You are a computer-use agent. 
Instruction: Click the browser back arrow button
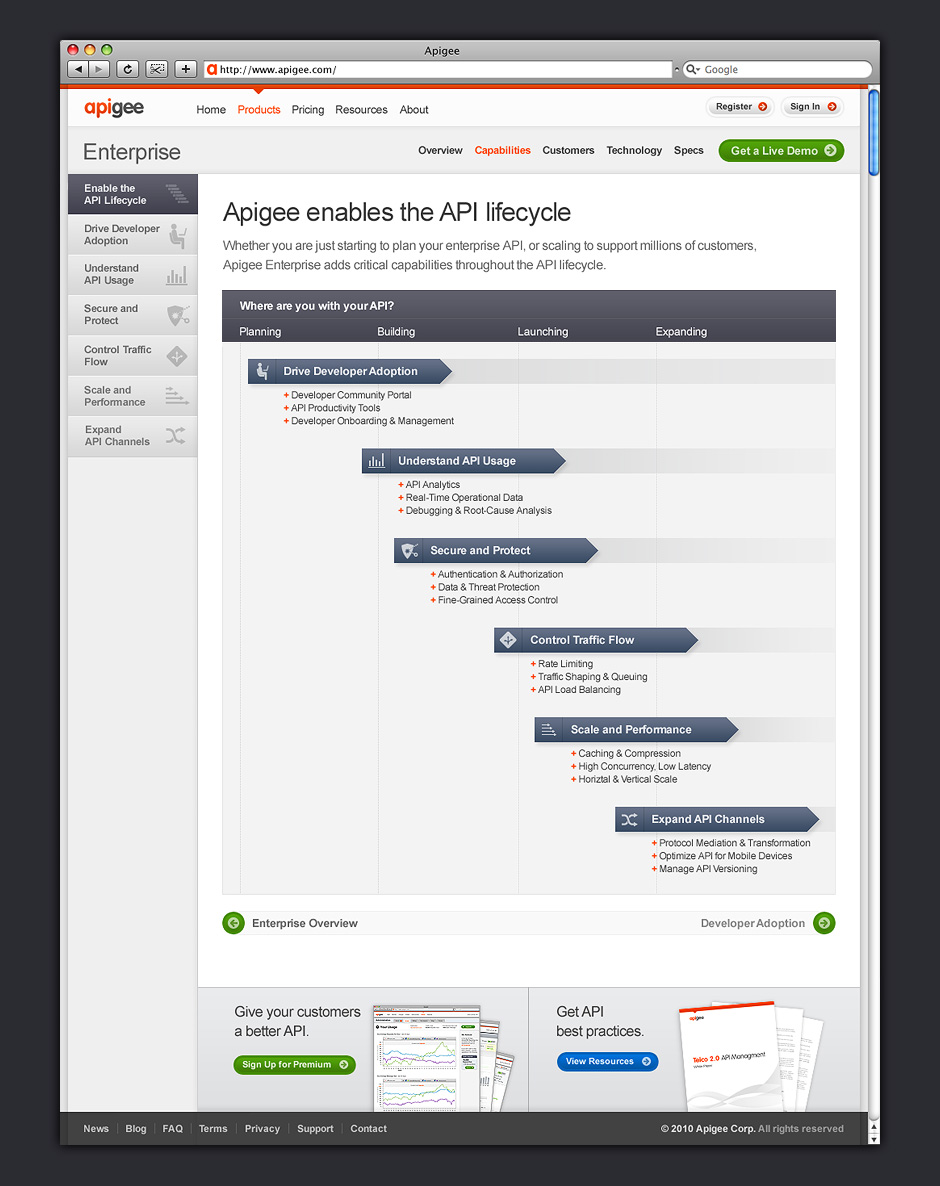click(x=78, y=69)
